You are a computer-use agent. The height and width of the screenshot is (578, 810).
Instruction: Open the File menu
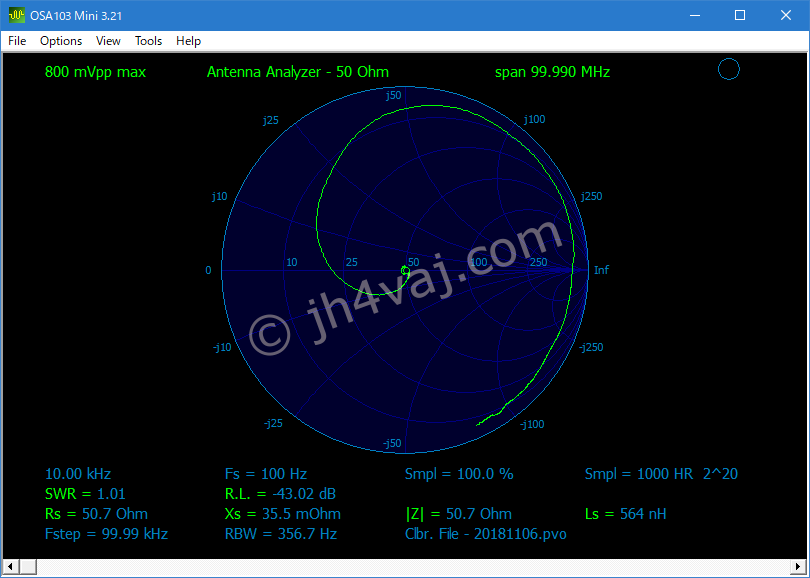click(x=17, y=41)
